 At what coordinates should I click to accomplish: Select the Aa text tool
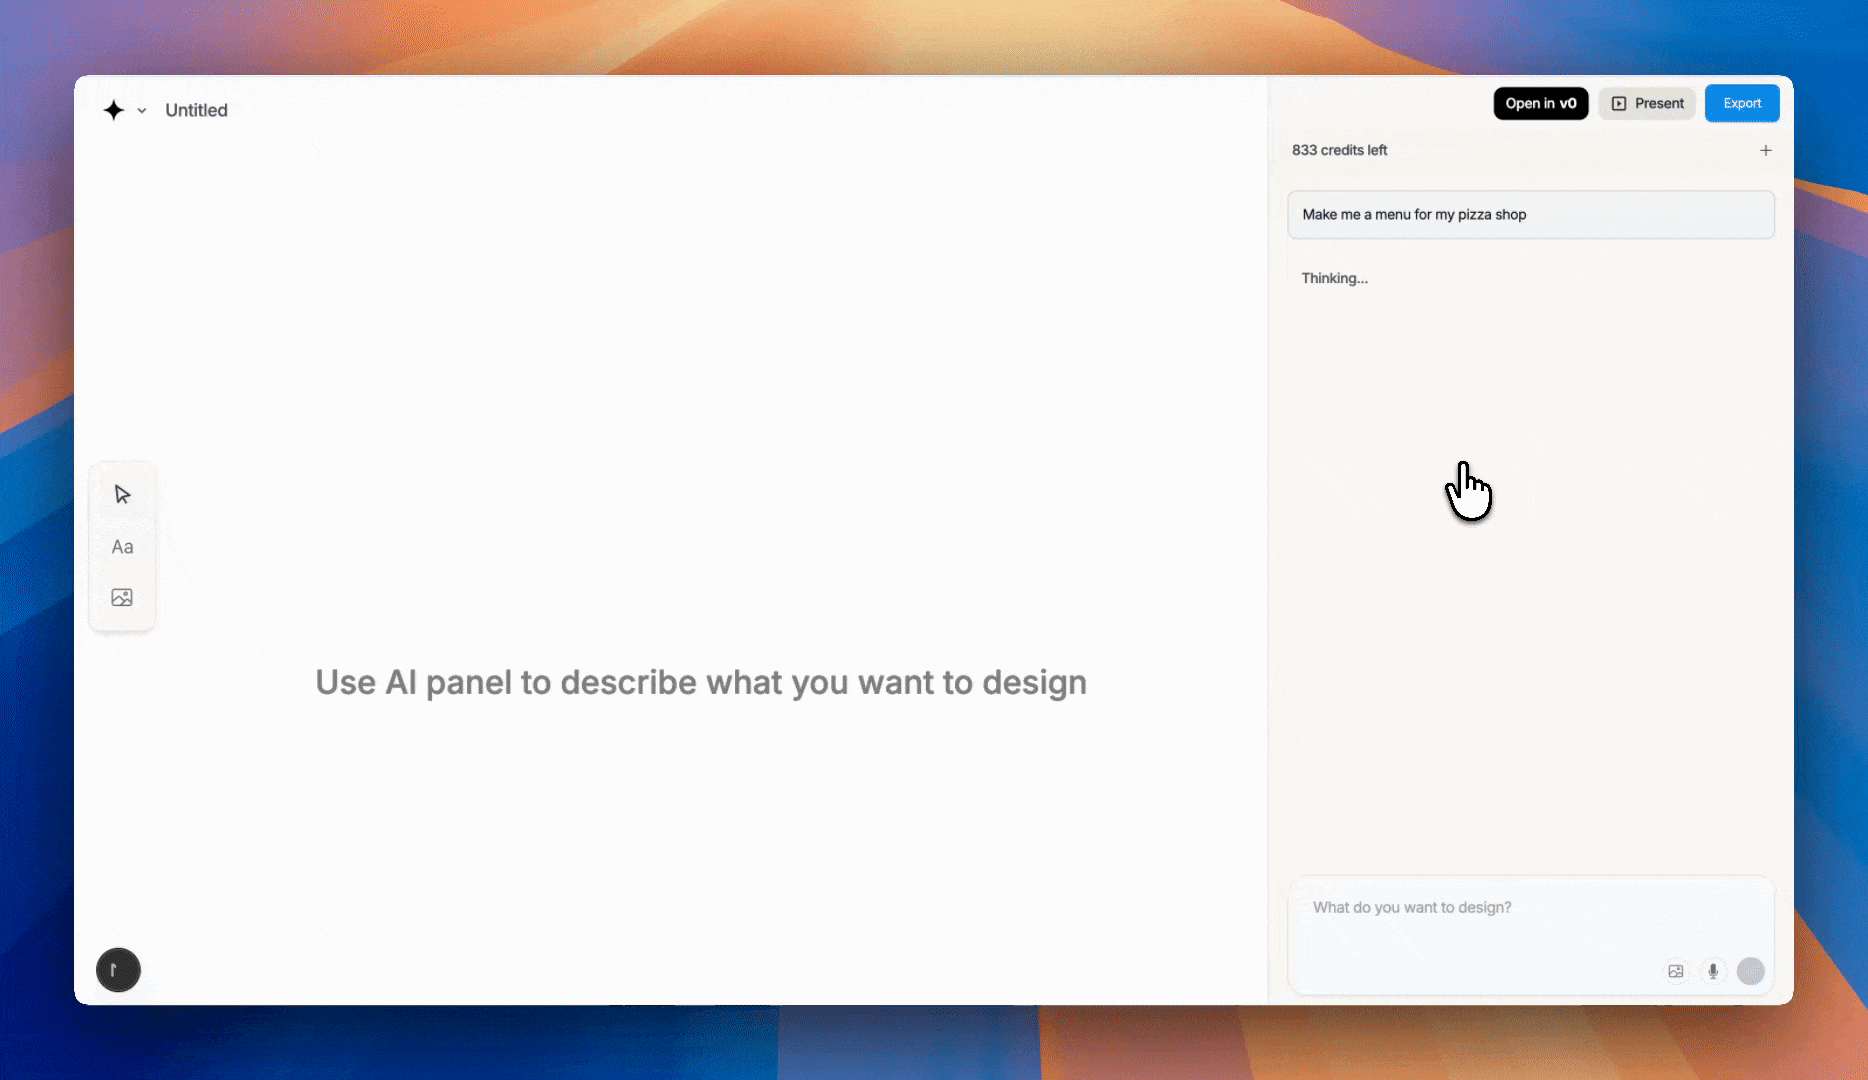[x=122, y=547]
